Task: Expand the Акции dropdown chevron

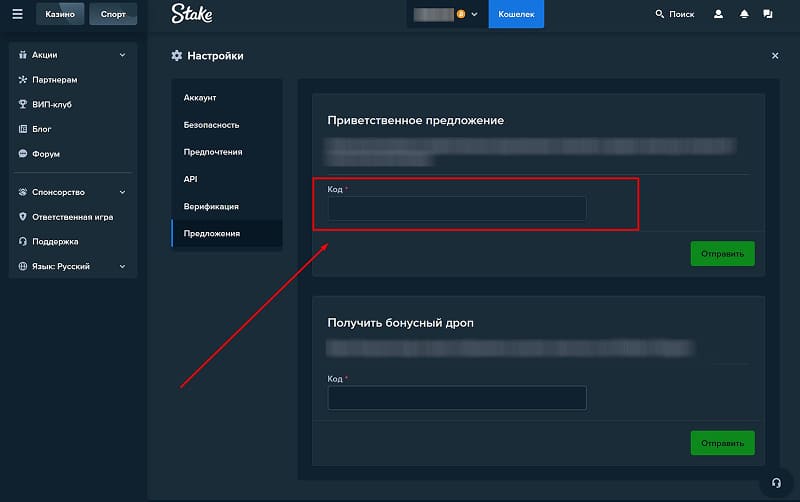Action: point(122,55)
